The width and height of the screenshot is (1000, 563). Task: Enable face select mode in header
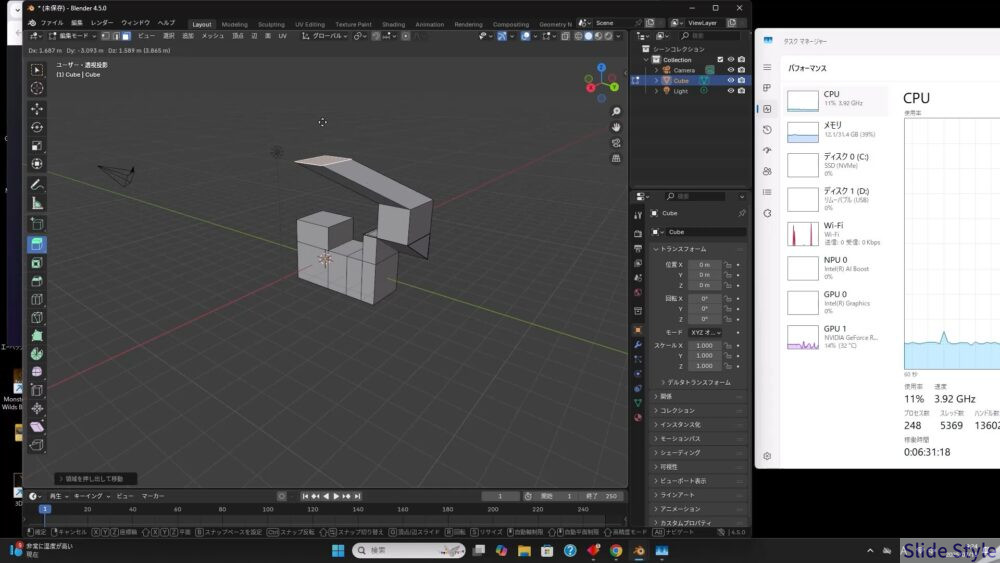126,36
